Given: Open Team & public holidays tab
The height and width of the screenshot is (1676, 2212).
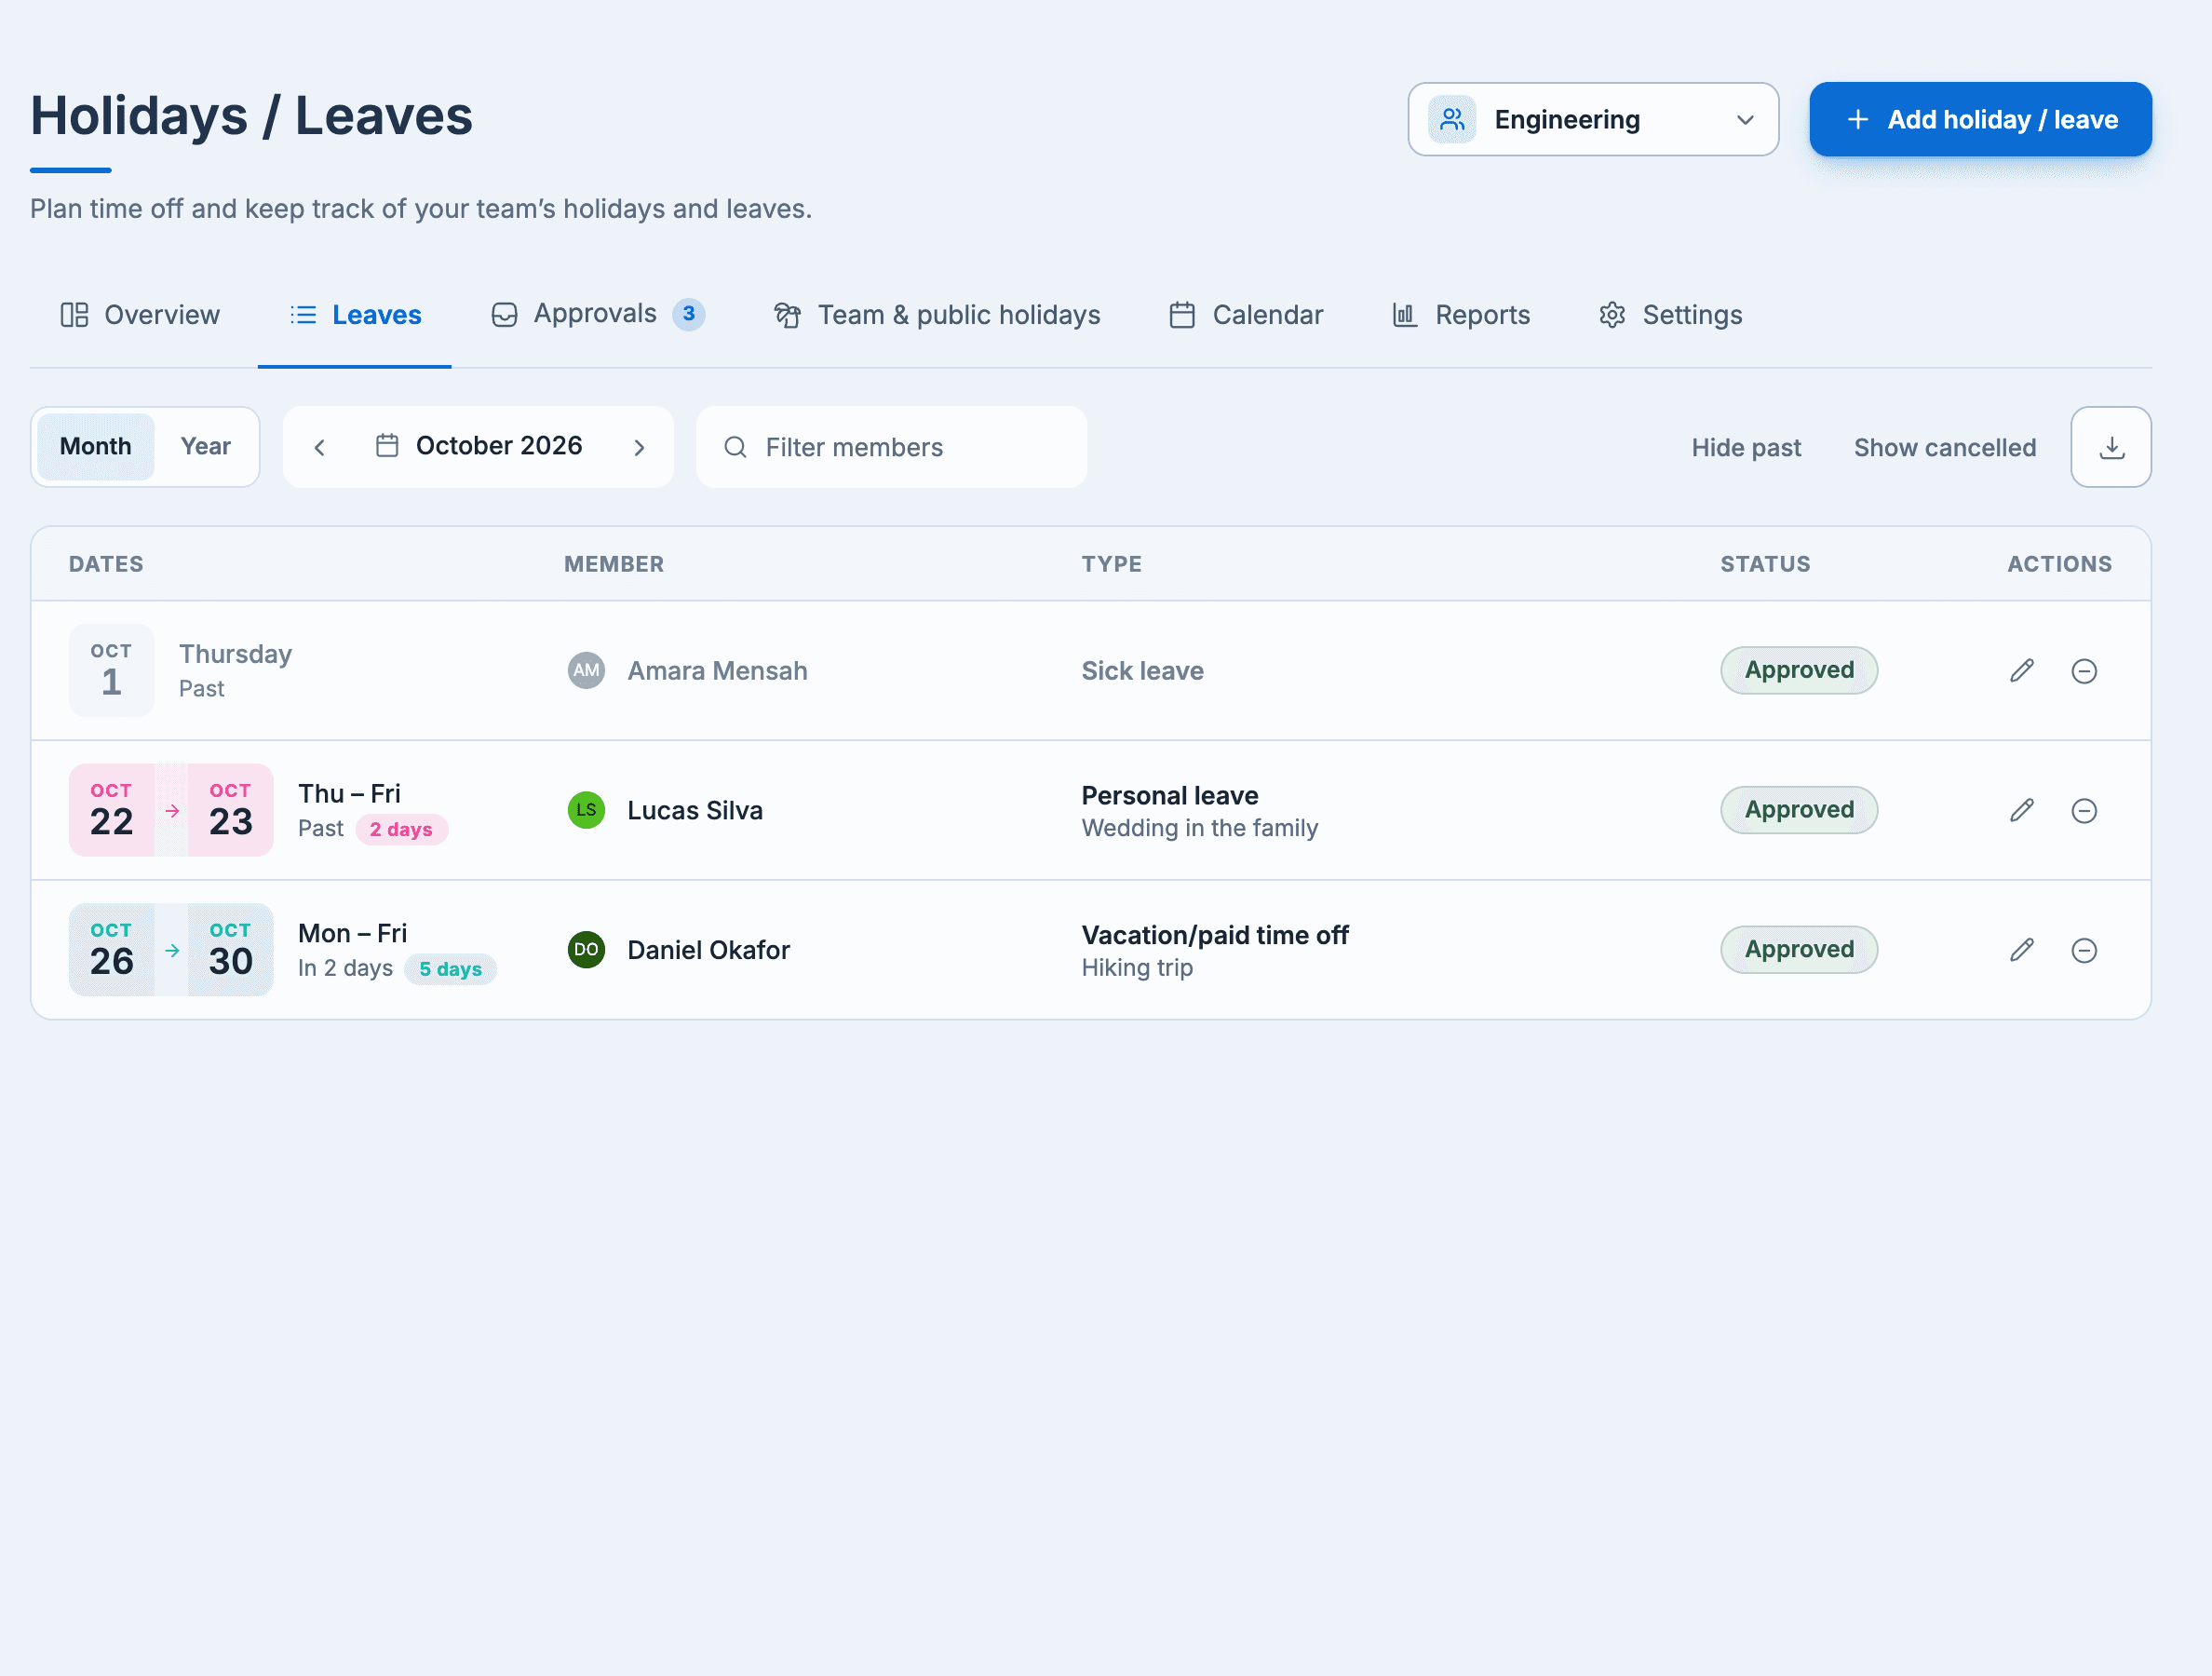Looking at the screenshot, I should [x=937, y=315].
